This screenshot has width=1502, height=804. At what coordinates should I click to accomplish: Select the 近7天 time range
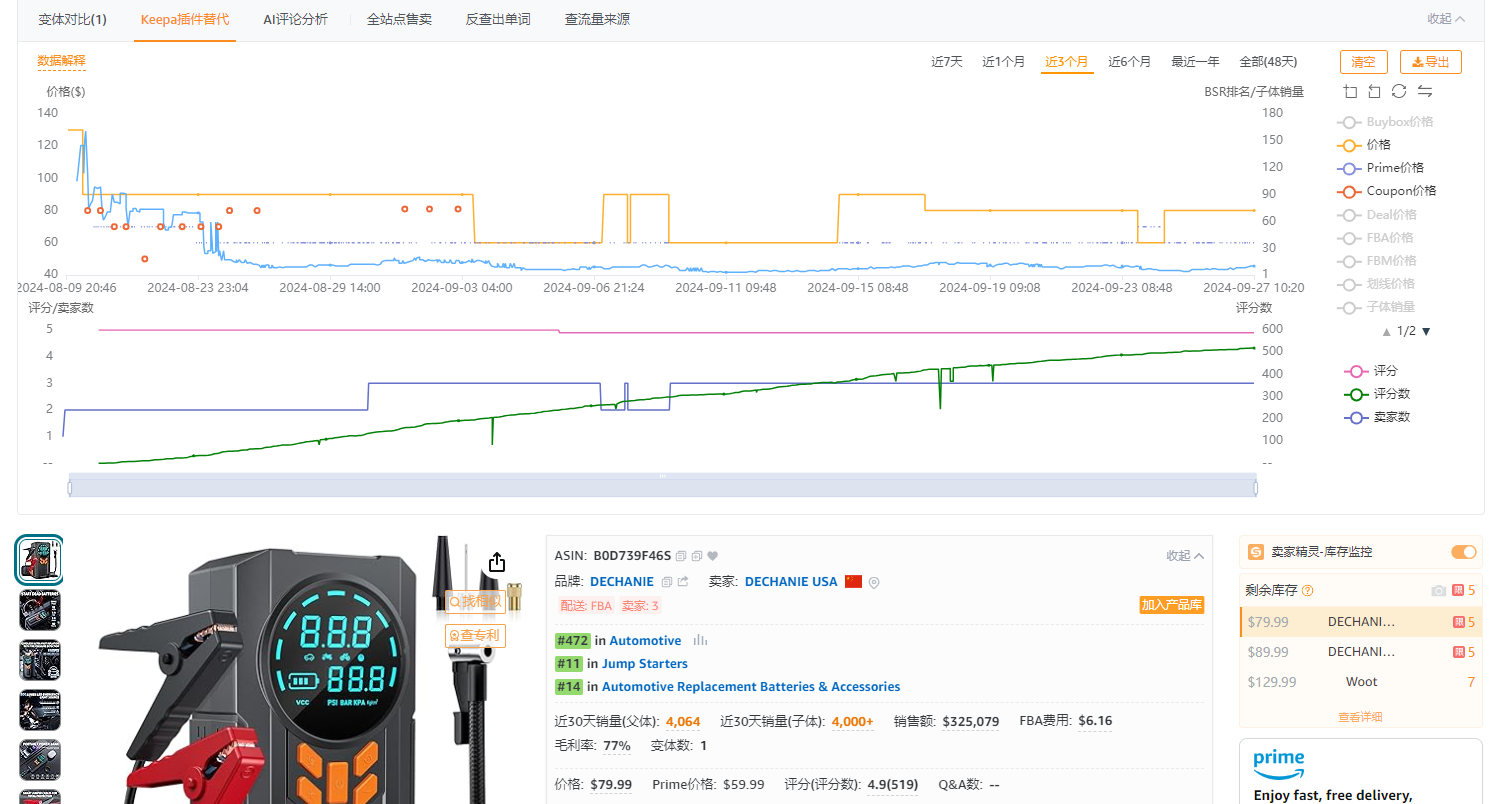pyautogui.click(x=947, y=62)
